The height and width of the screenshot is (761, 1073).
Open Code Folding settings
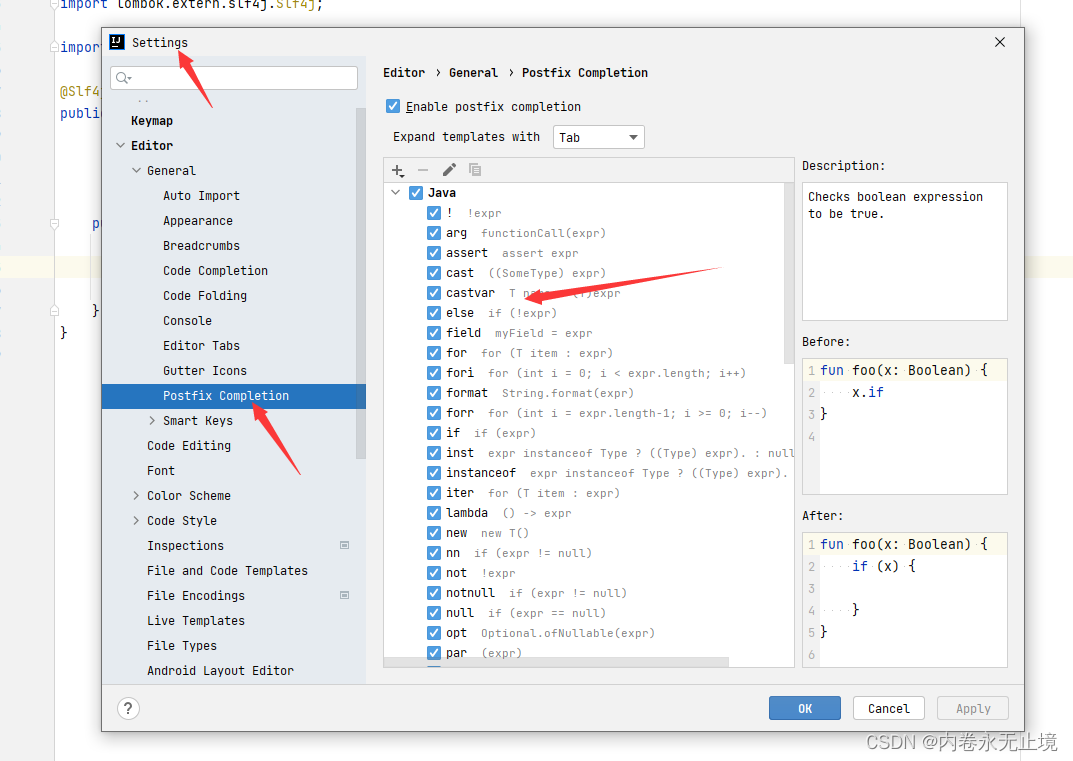point(205,296)
